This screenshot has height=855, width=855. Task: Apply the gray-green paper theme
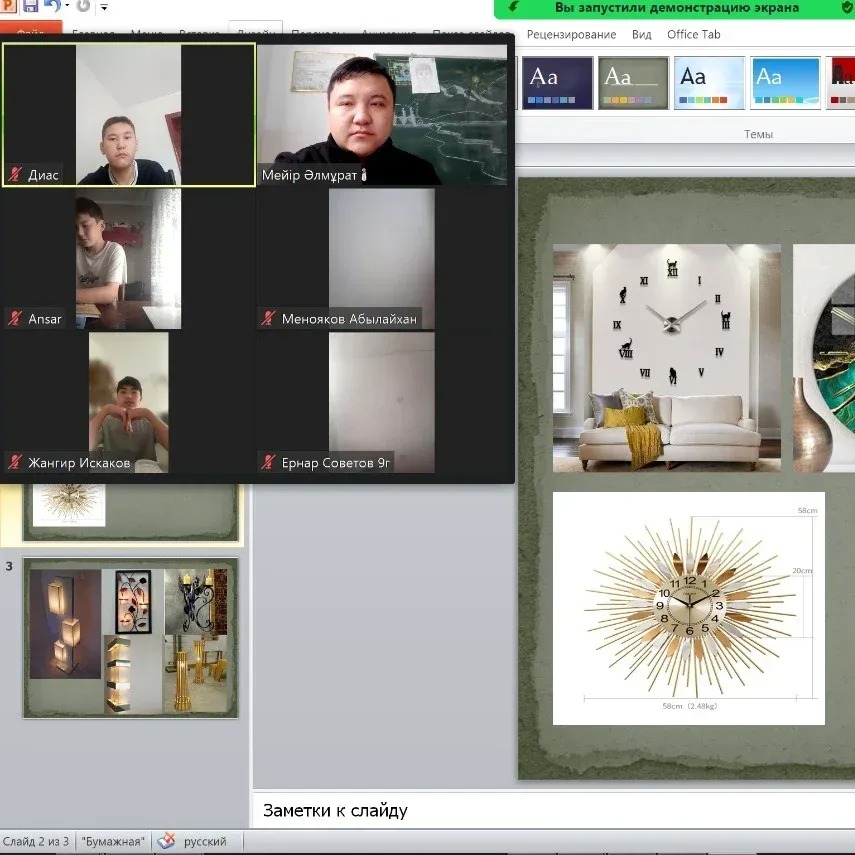(x=633, y=83)
